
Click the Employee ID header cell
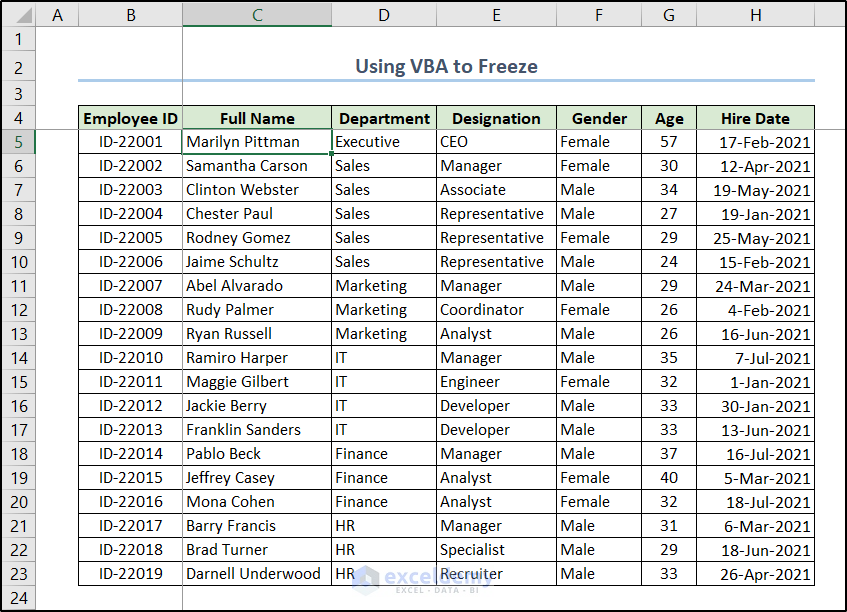coord(130,118)
